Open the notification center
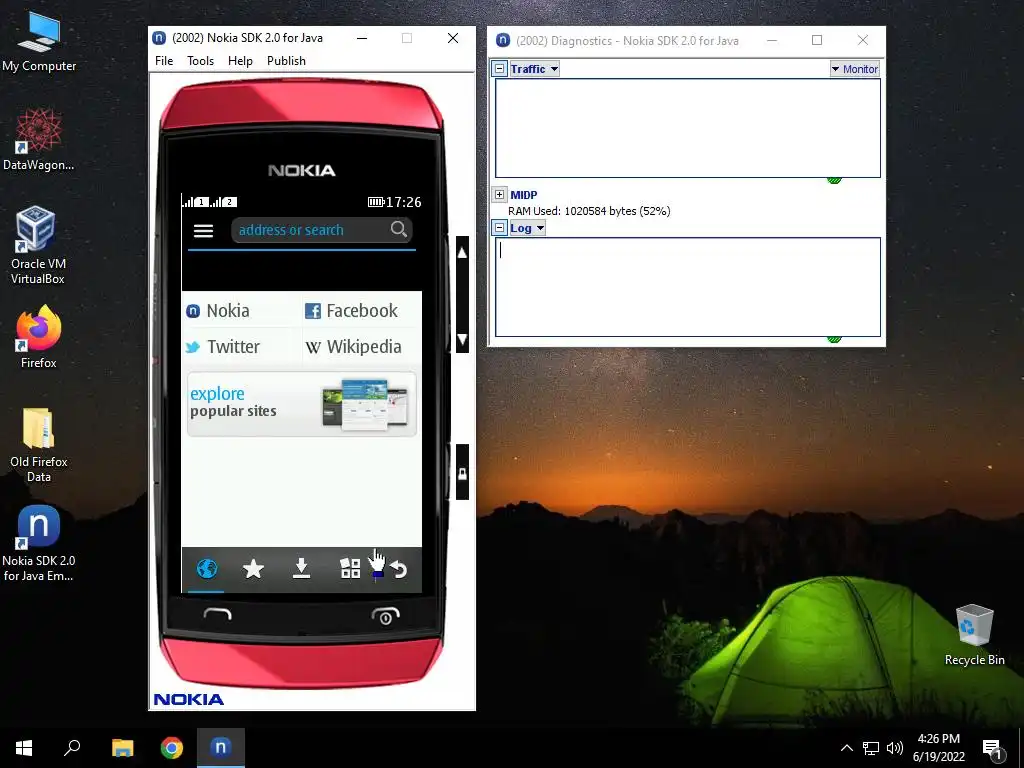The height and width of the screenshot is (768, 1024). [993, 749]
